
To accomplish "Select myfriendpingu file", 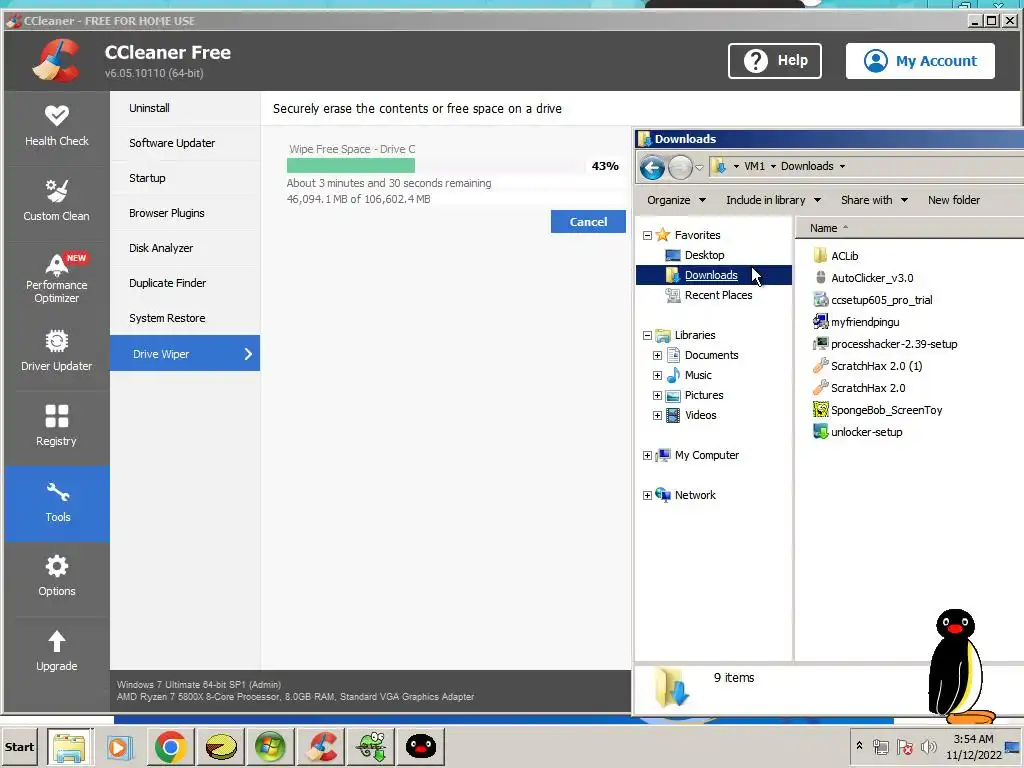I will point(856,322).
